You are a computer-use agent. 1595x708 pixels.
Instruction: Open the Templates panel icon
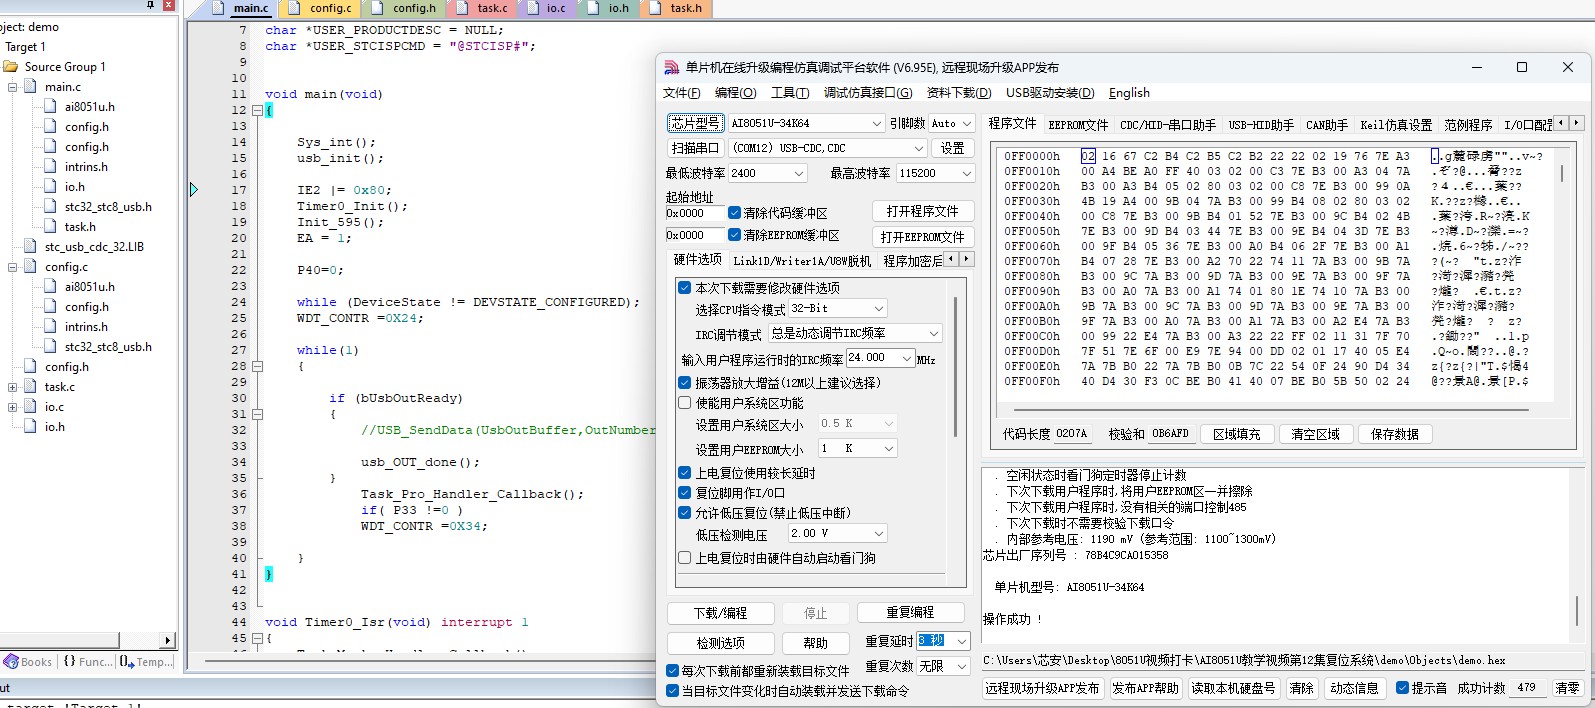click(126, 661)
